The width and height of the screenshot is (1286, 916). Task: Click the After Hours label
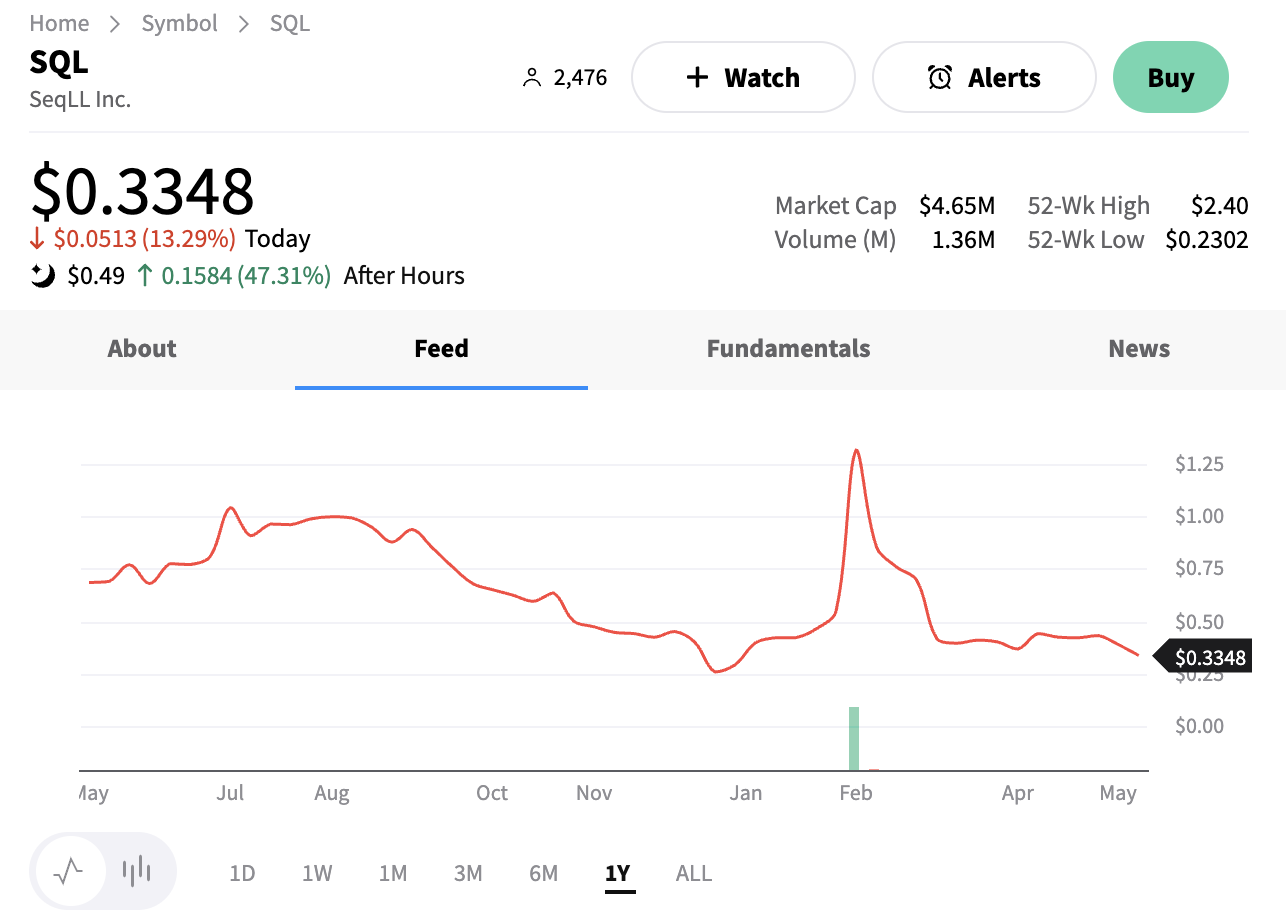tap(404, 276)
